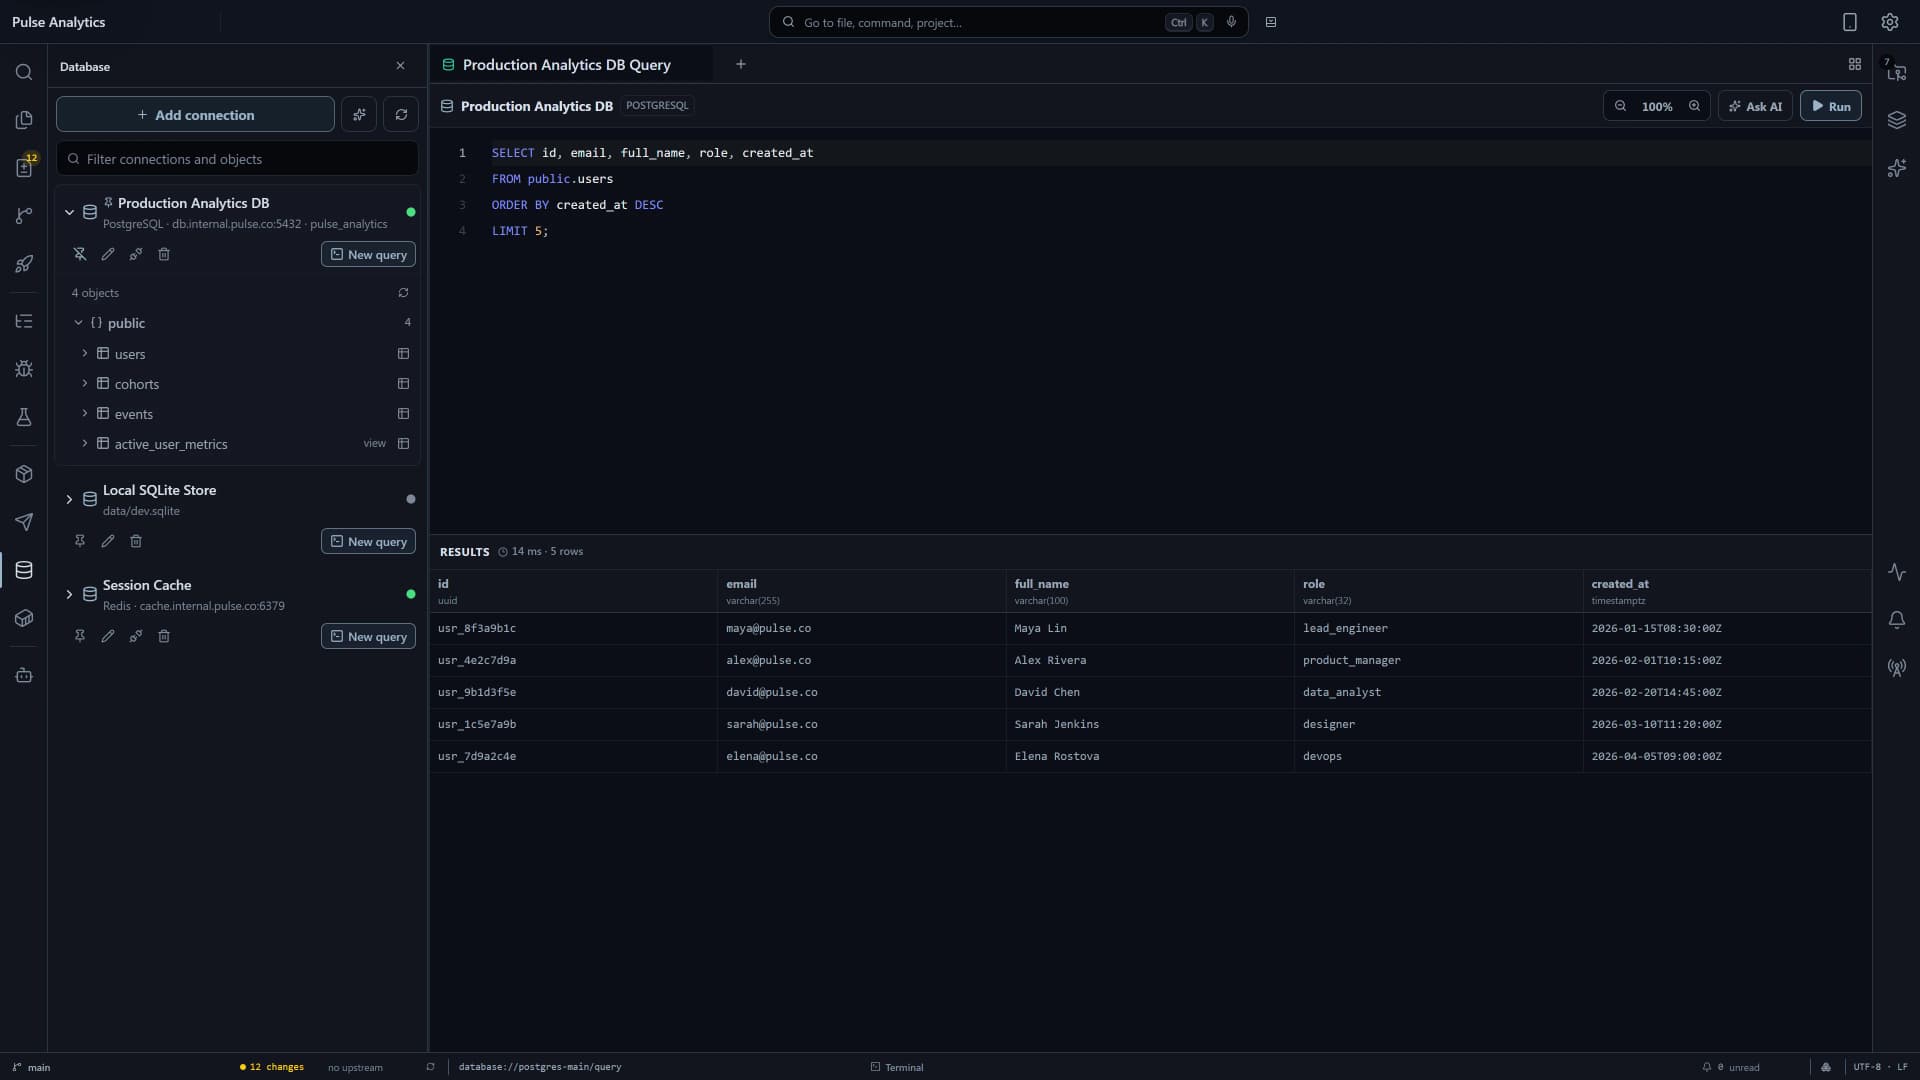The height and width of the screenshot is (1080, 1920).
Task: Switch to Production Analytics DB Query tab
Action: pyautogui.click(x=571, y=65)
